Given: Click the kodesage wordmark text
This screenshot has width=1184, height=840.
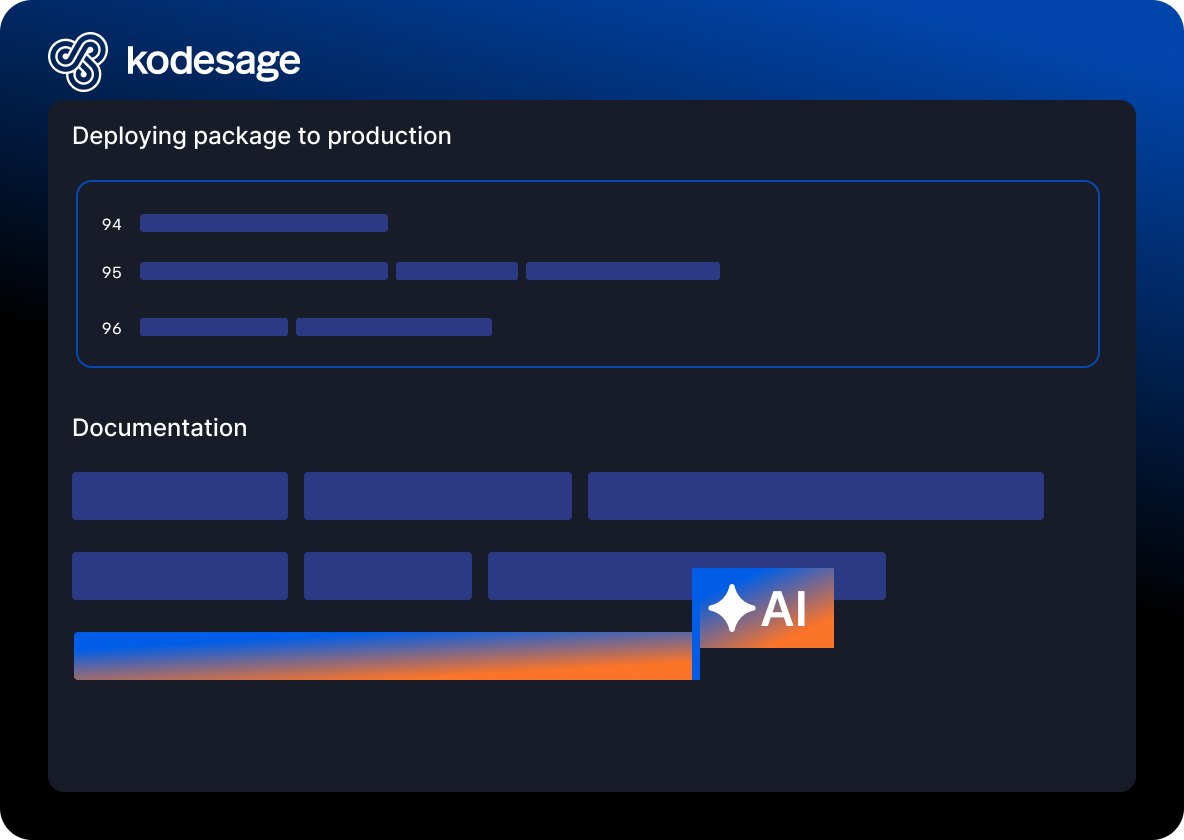Looking at the screenshot, I should [214, 61].
